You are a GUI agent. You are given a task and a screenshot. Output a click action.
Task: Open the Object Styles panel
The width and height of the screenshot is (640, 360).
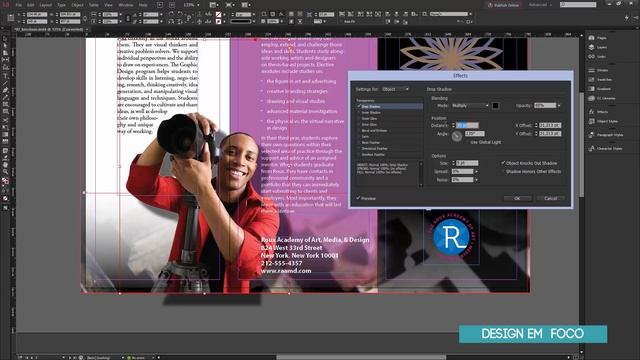[603, 121]
